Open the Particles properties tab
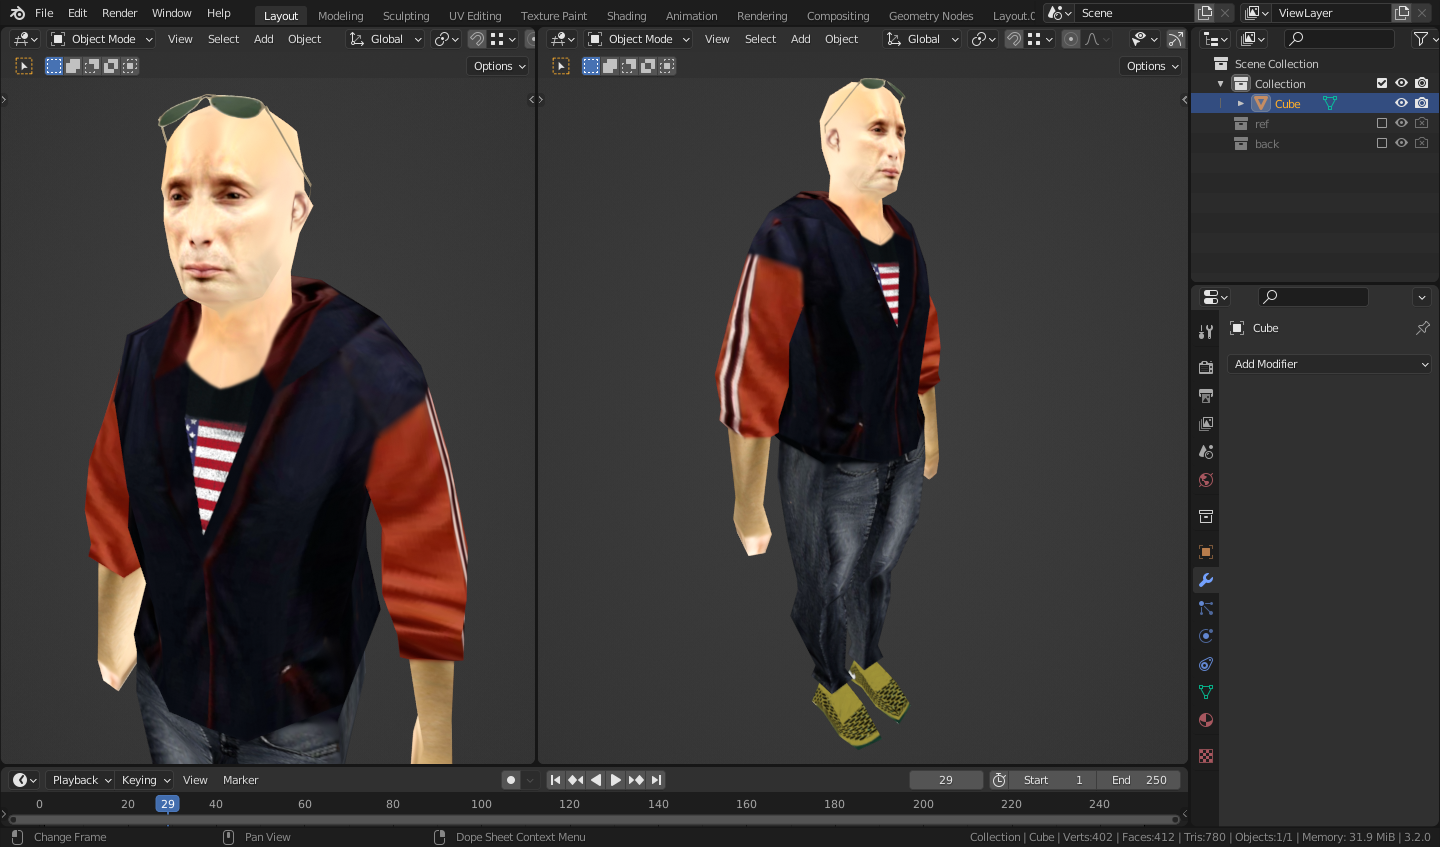The width and height of the screenshot is (1440, 847). [1206, 608]
